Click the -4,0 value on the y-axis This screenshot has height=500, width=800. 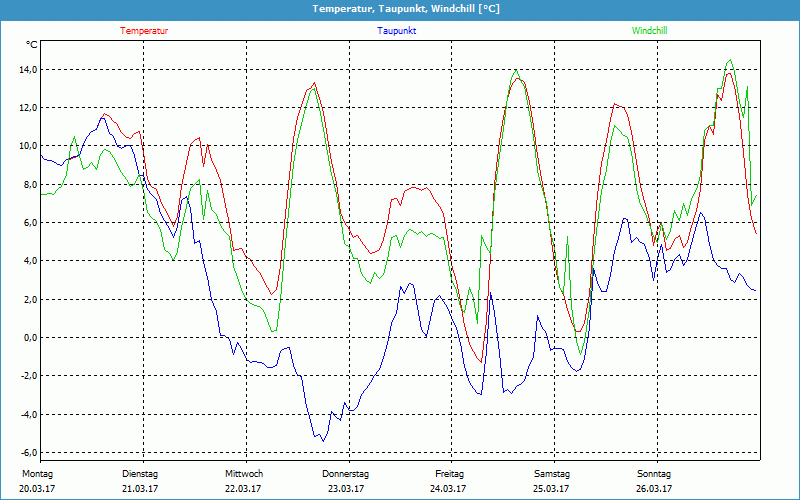[x=28, y=414]
